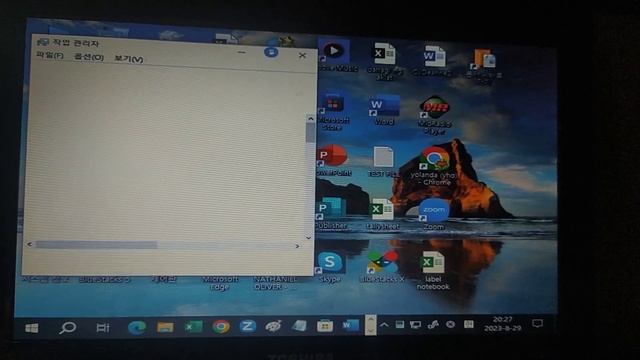The image size is (640, 360).
Task: Launch Microsoft Edge from the taskbar
Action: coord(137,327)
